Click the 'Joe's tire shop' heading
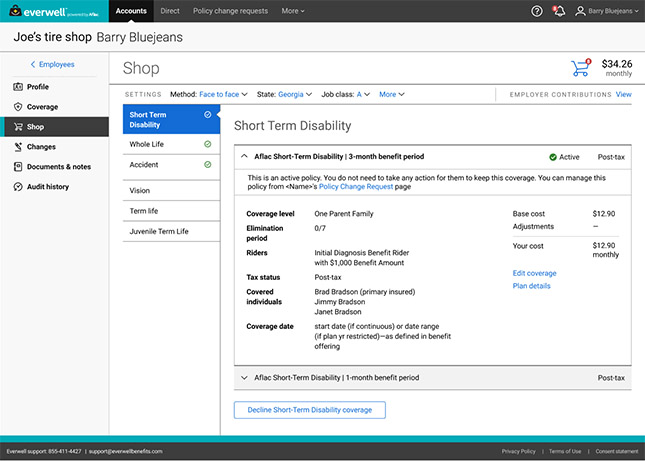This screenshot has width=645, height=461. pyautogui.click(x=52, y=37)
